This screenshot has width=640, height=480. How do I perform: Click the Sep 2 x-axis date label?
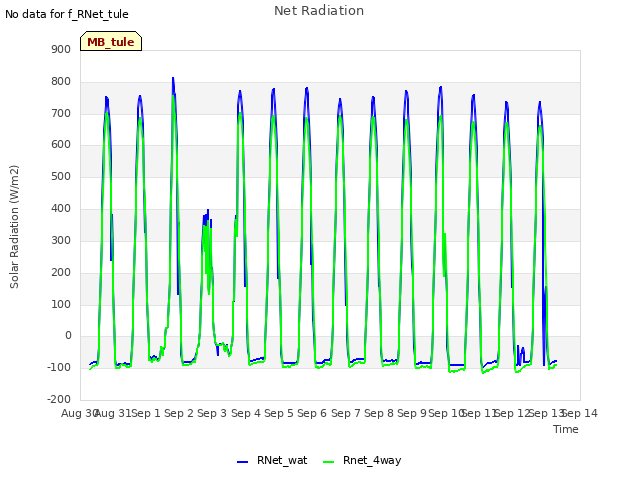click(179, 413)
